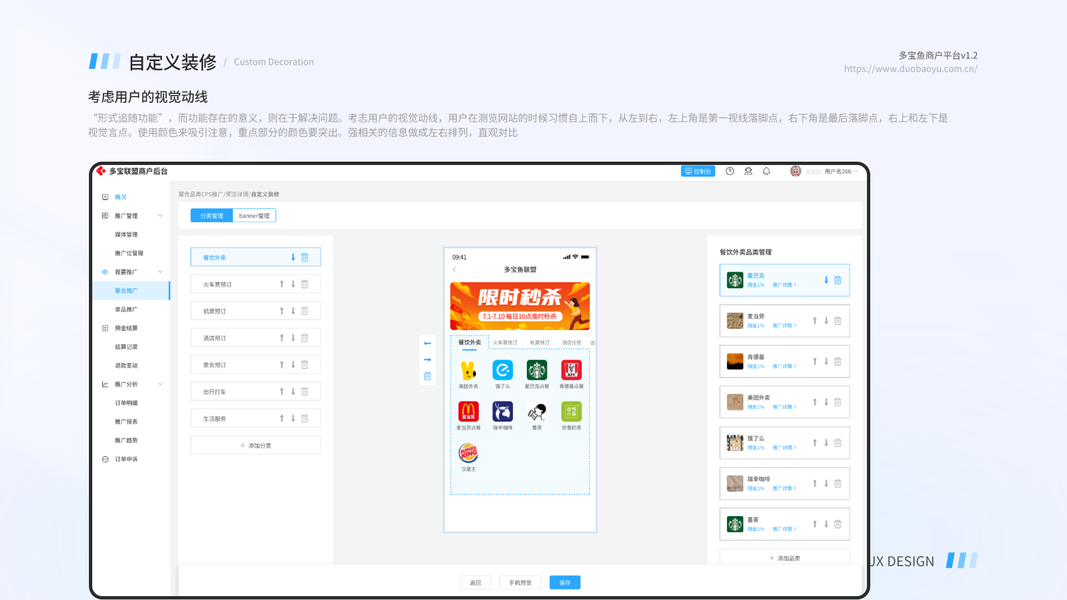This screenshot has height=600, width=1067.
Task: Move 喜茶 item up in right panel
Action: [815, 524]
